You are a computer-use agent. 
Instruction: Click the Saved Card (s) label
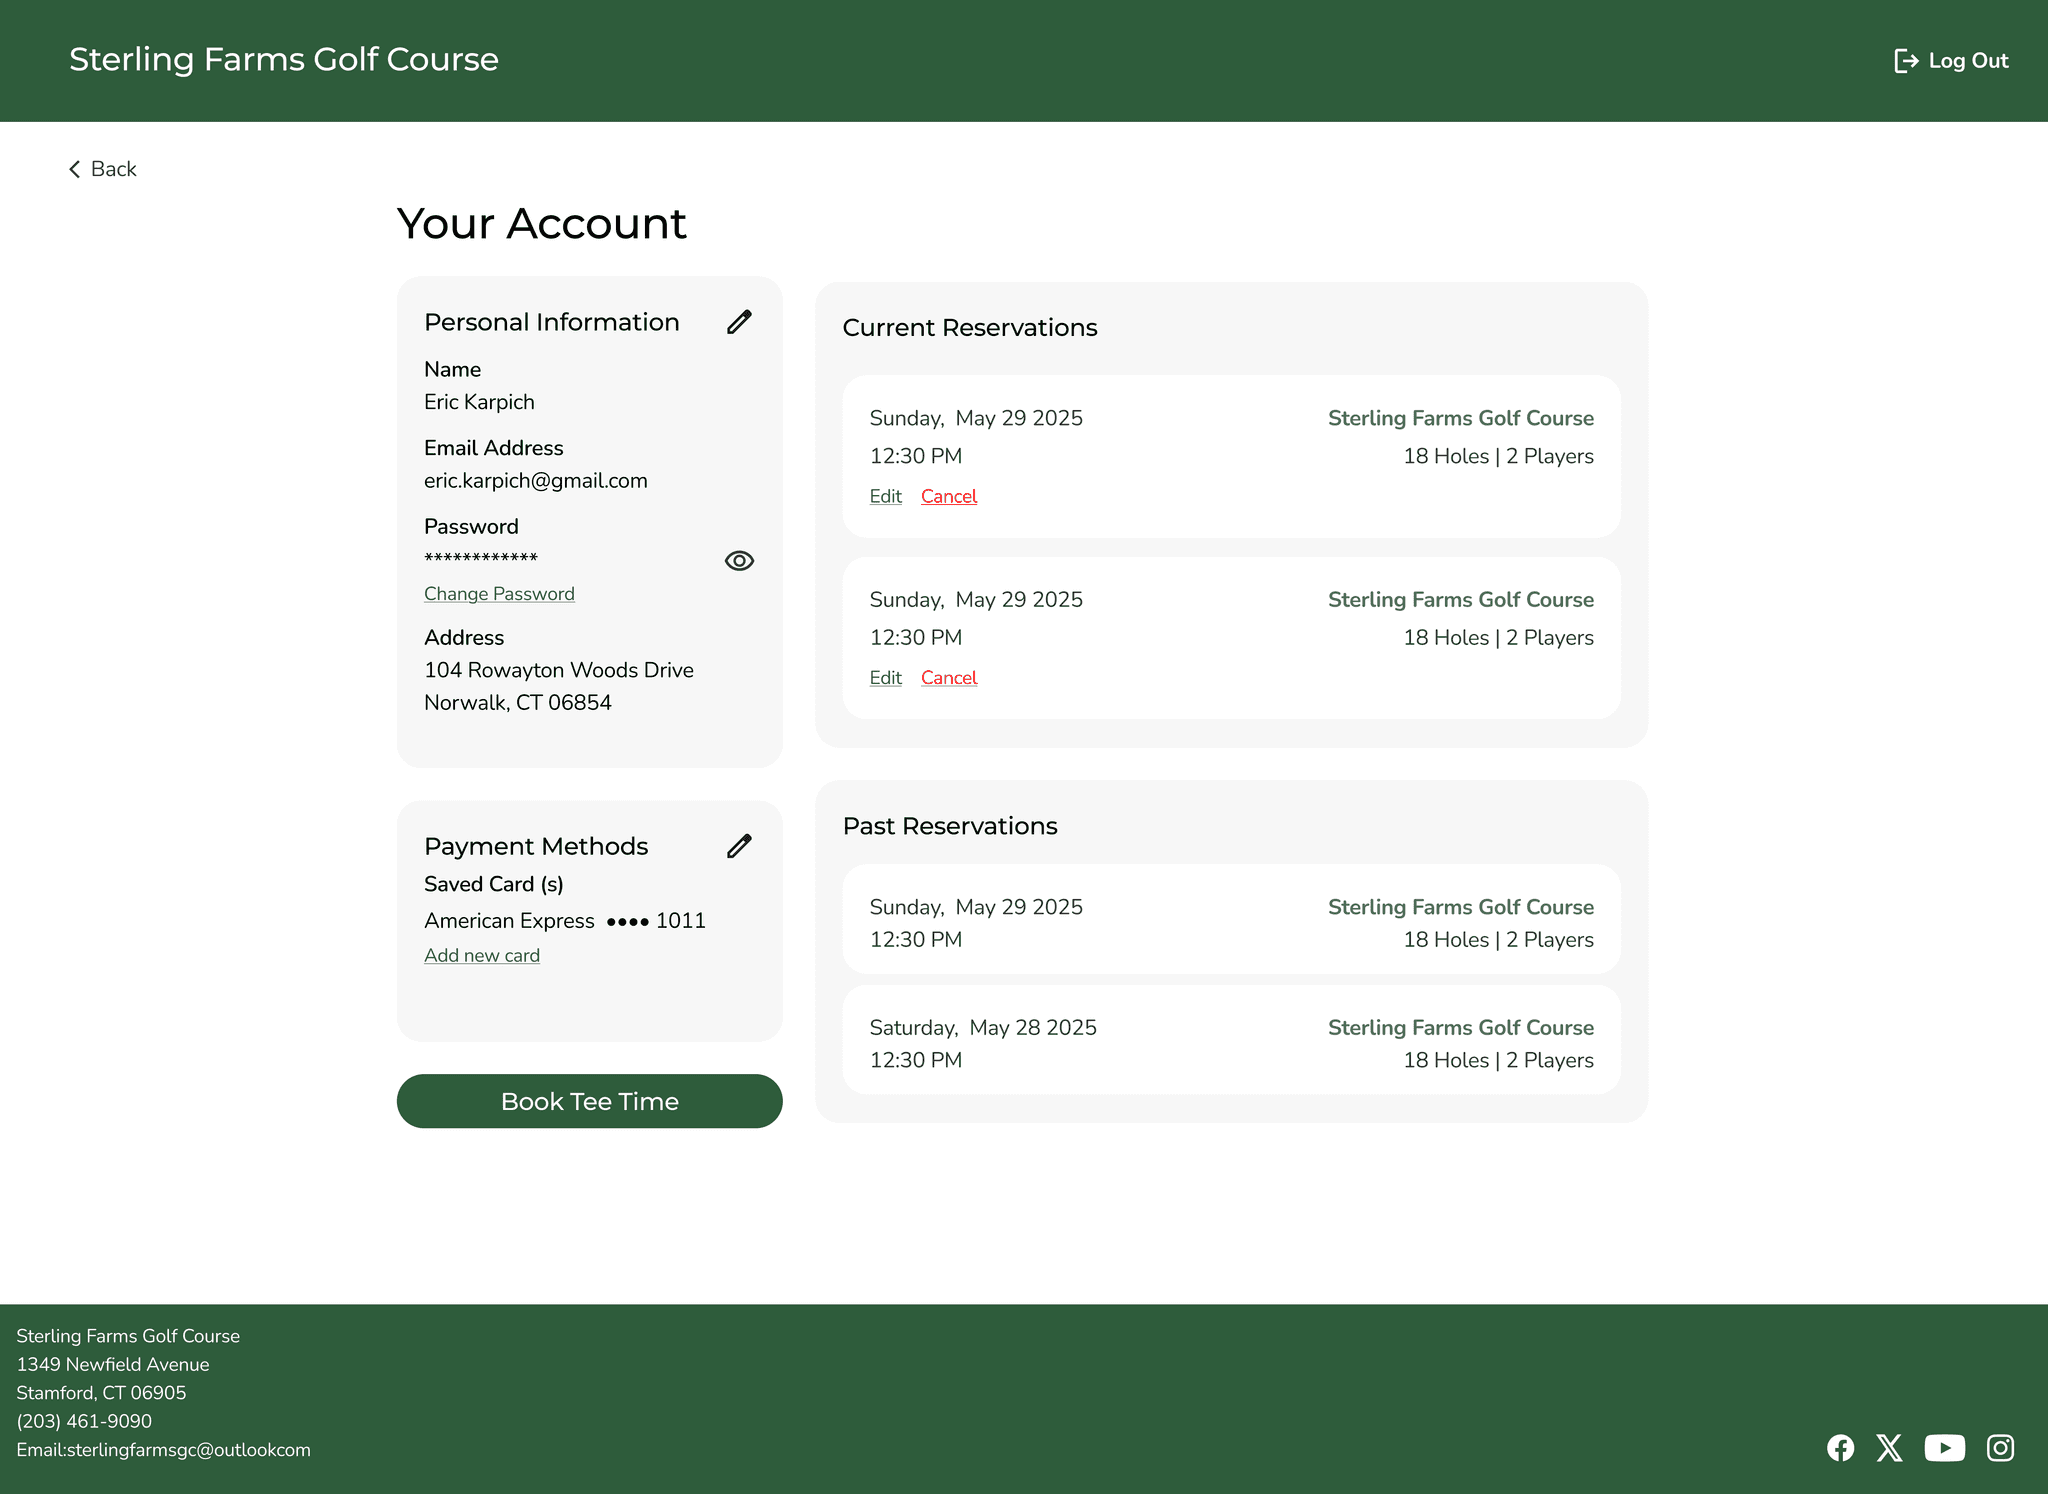(494, 884)
